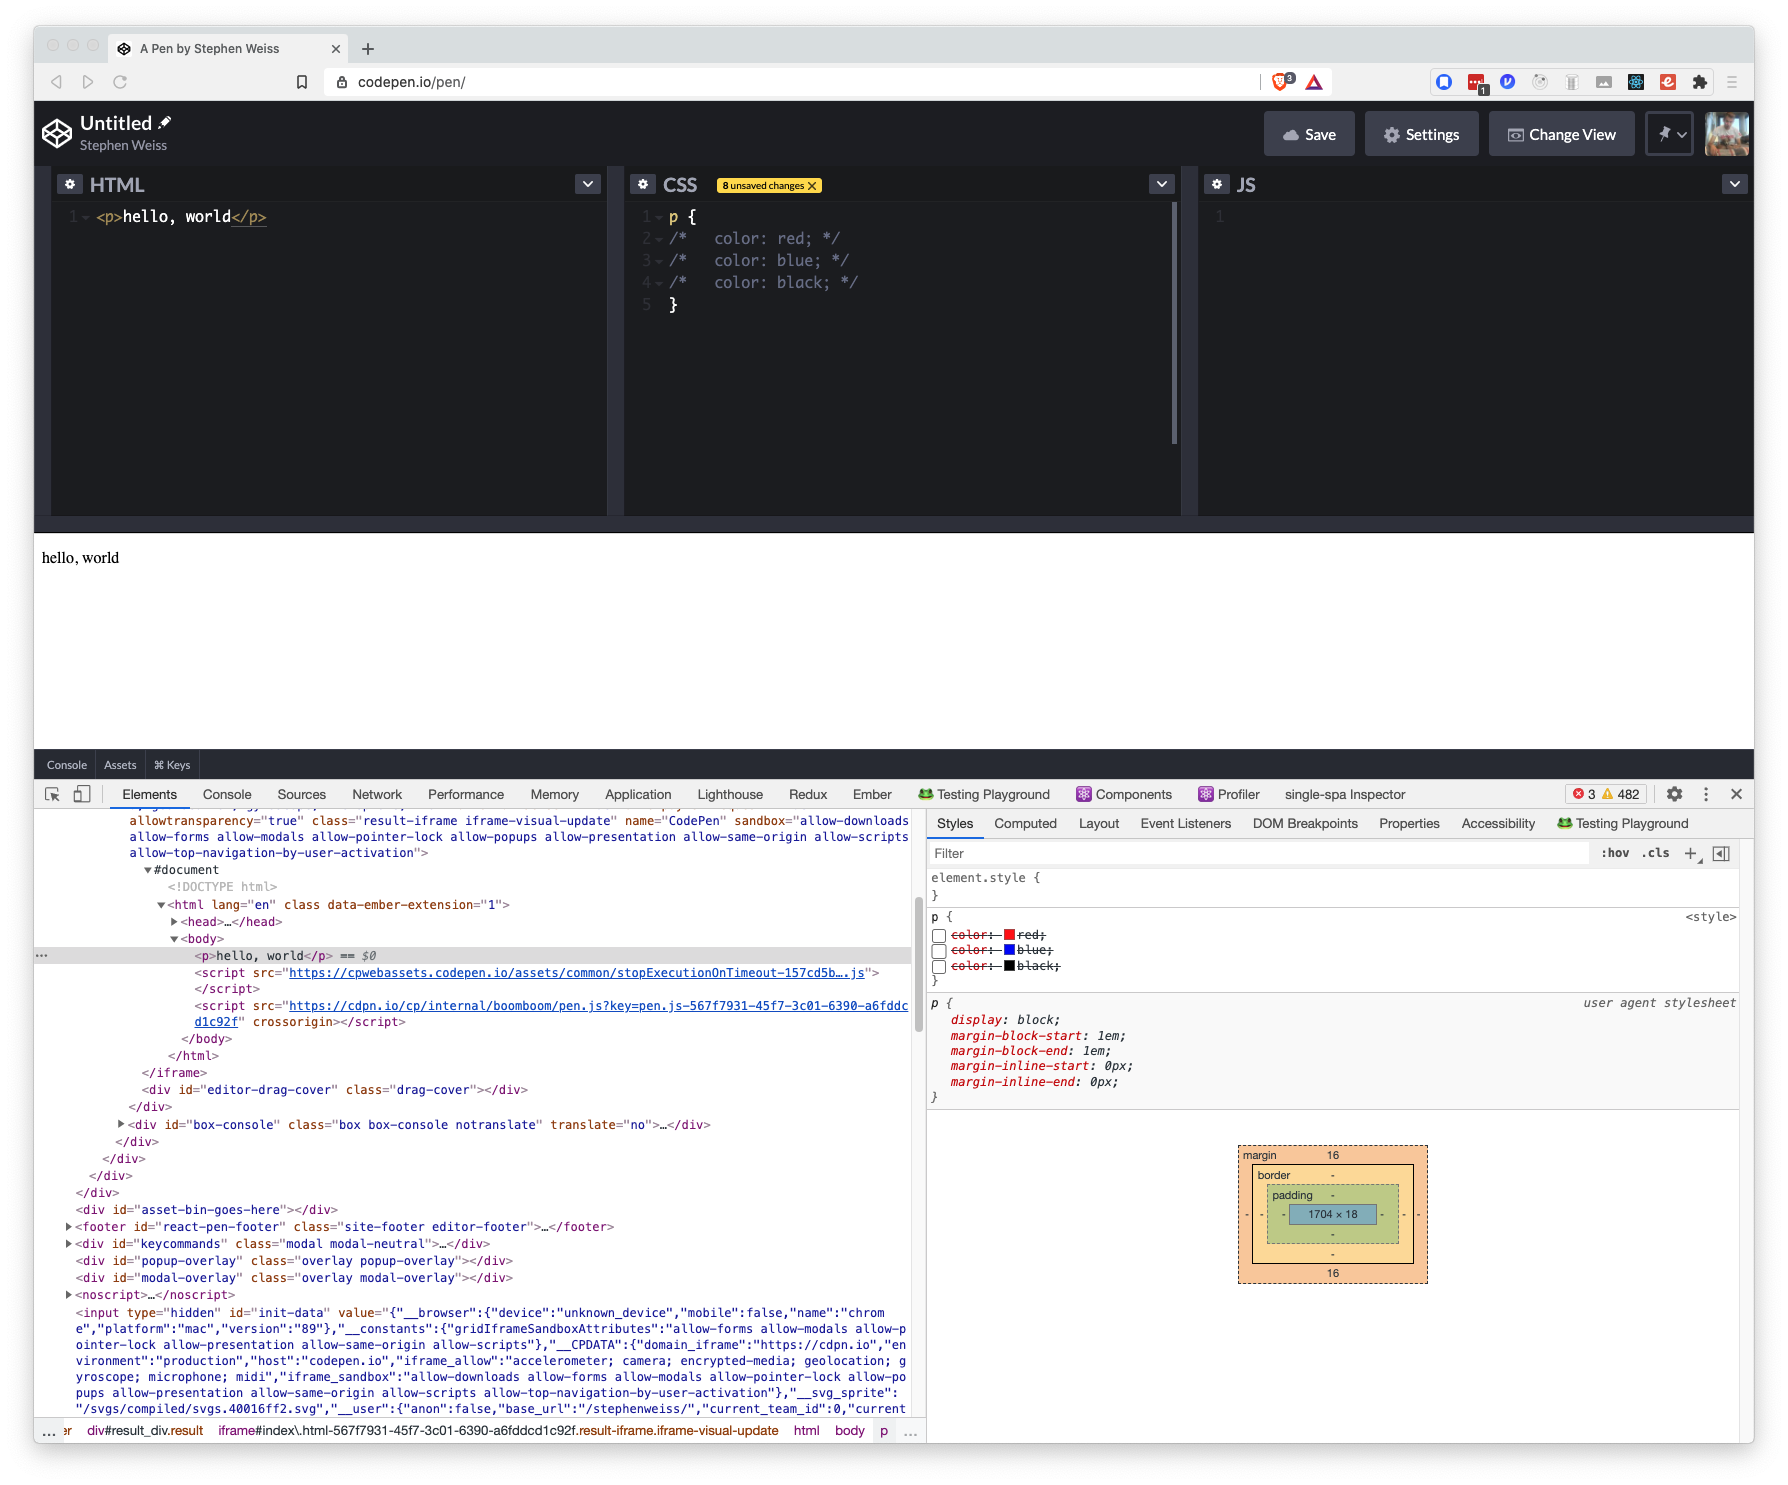Screen dimensions: 1788x1485
Task: Edit pen title with pencil icon
Action: (x=165, y=122)
